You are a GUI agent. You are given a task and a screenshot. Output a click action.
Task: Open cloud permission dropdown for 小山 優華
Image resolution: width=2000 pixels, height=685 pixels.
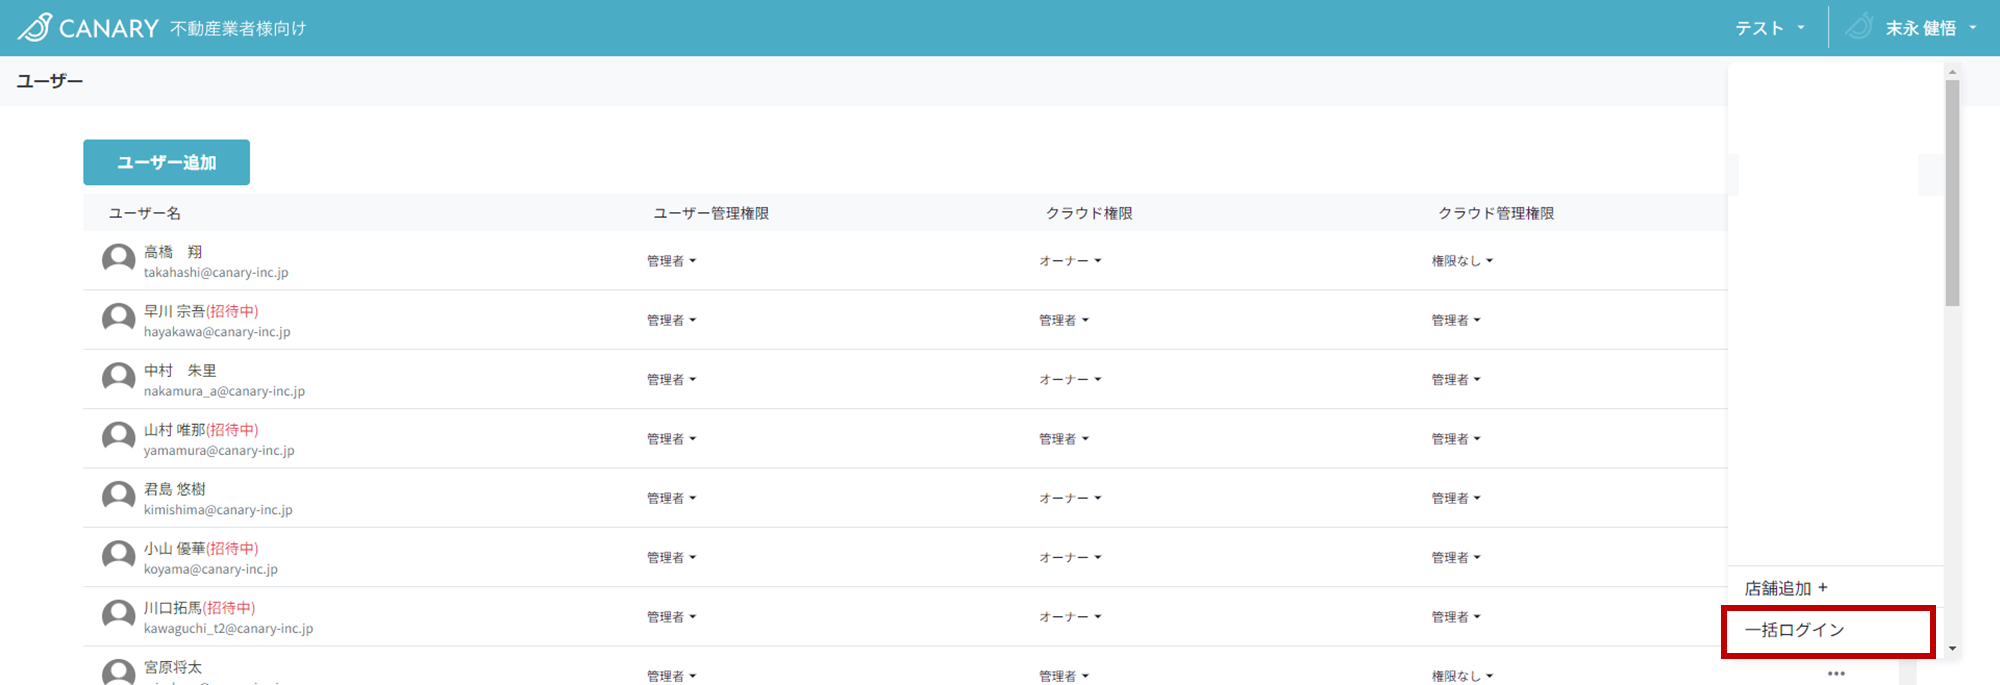(x=1070, y=558)
